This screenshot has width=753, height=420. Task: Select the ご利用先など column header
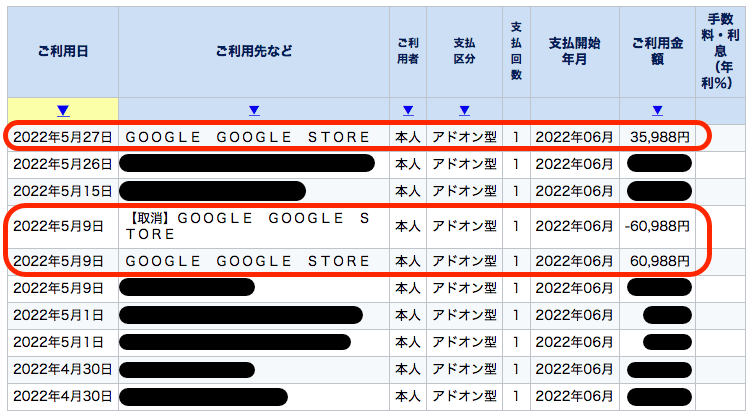(x=253, y=51)
